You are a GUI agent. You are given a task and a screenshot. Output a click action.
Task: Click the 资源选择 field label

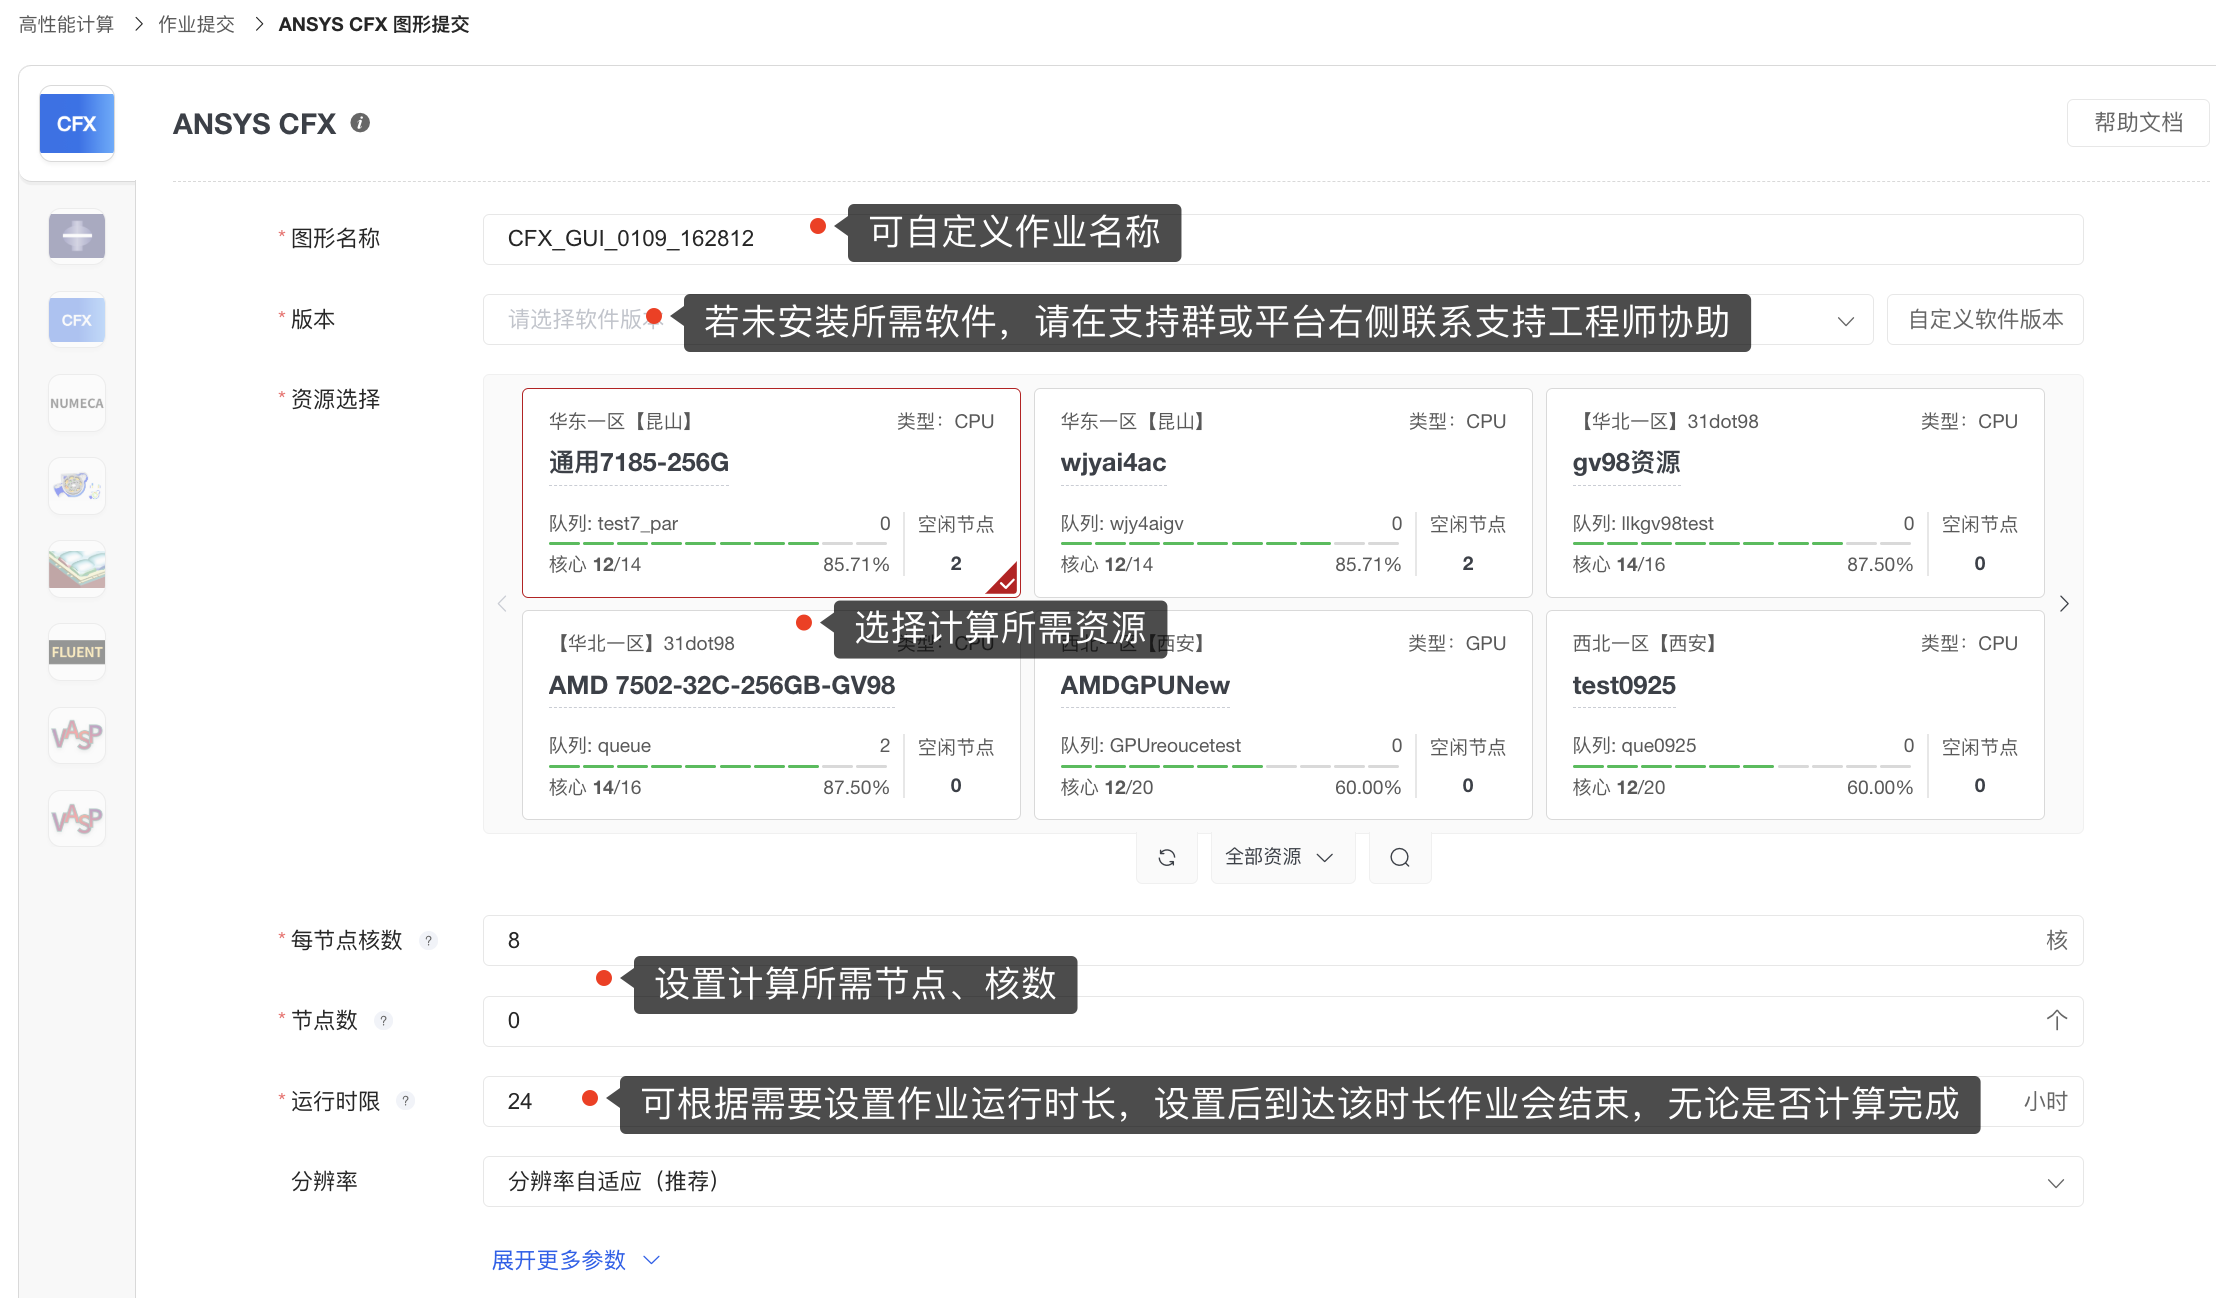(336, 399)
